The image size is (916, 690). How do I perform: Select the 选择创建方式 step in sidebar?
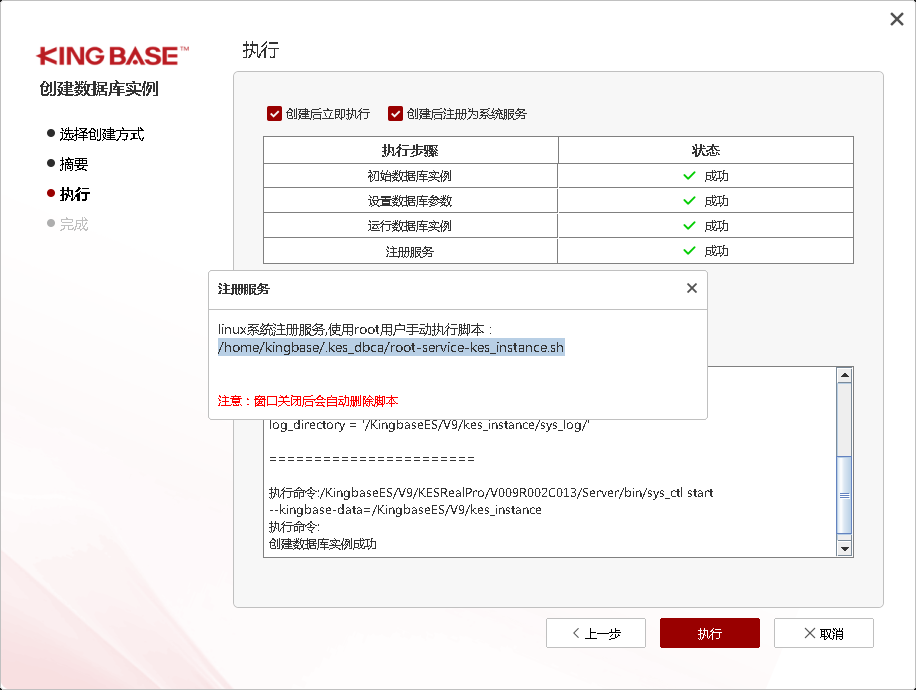101,134
